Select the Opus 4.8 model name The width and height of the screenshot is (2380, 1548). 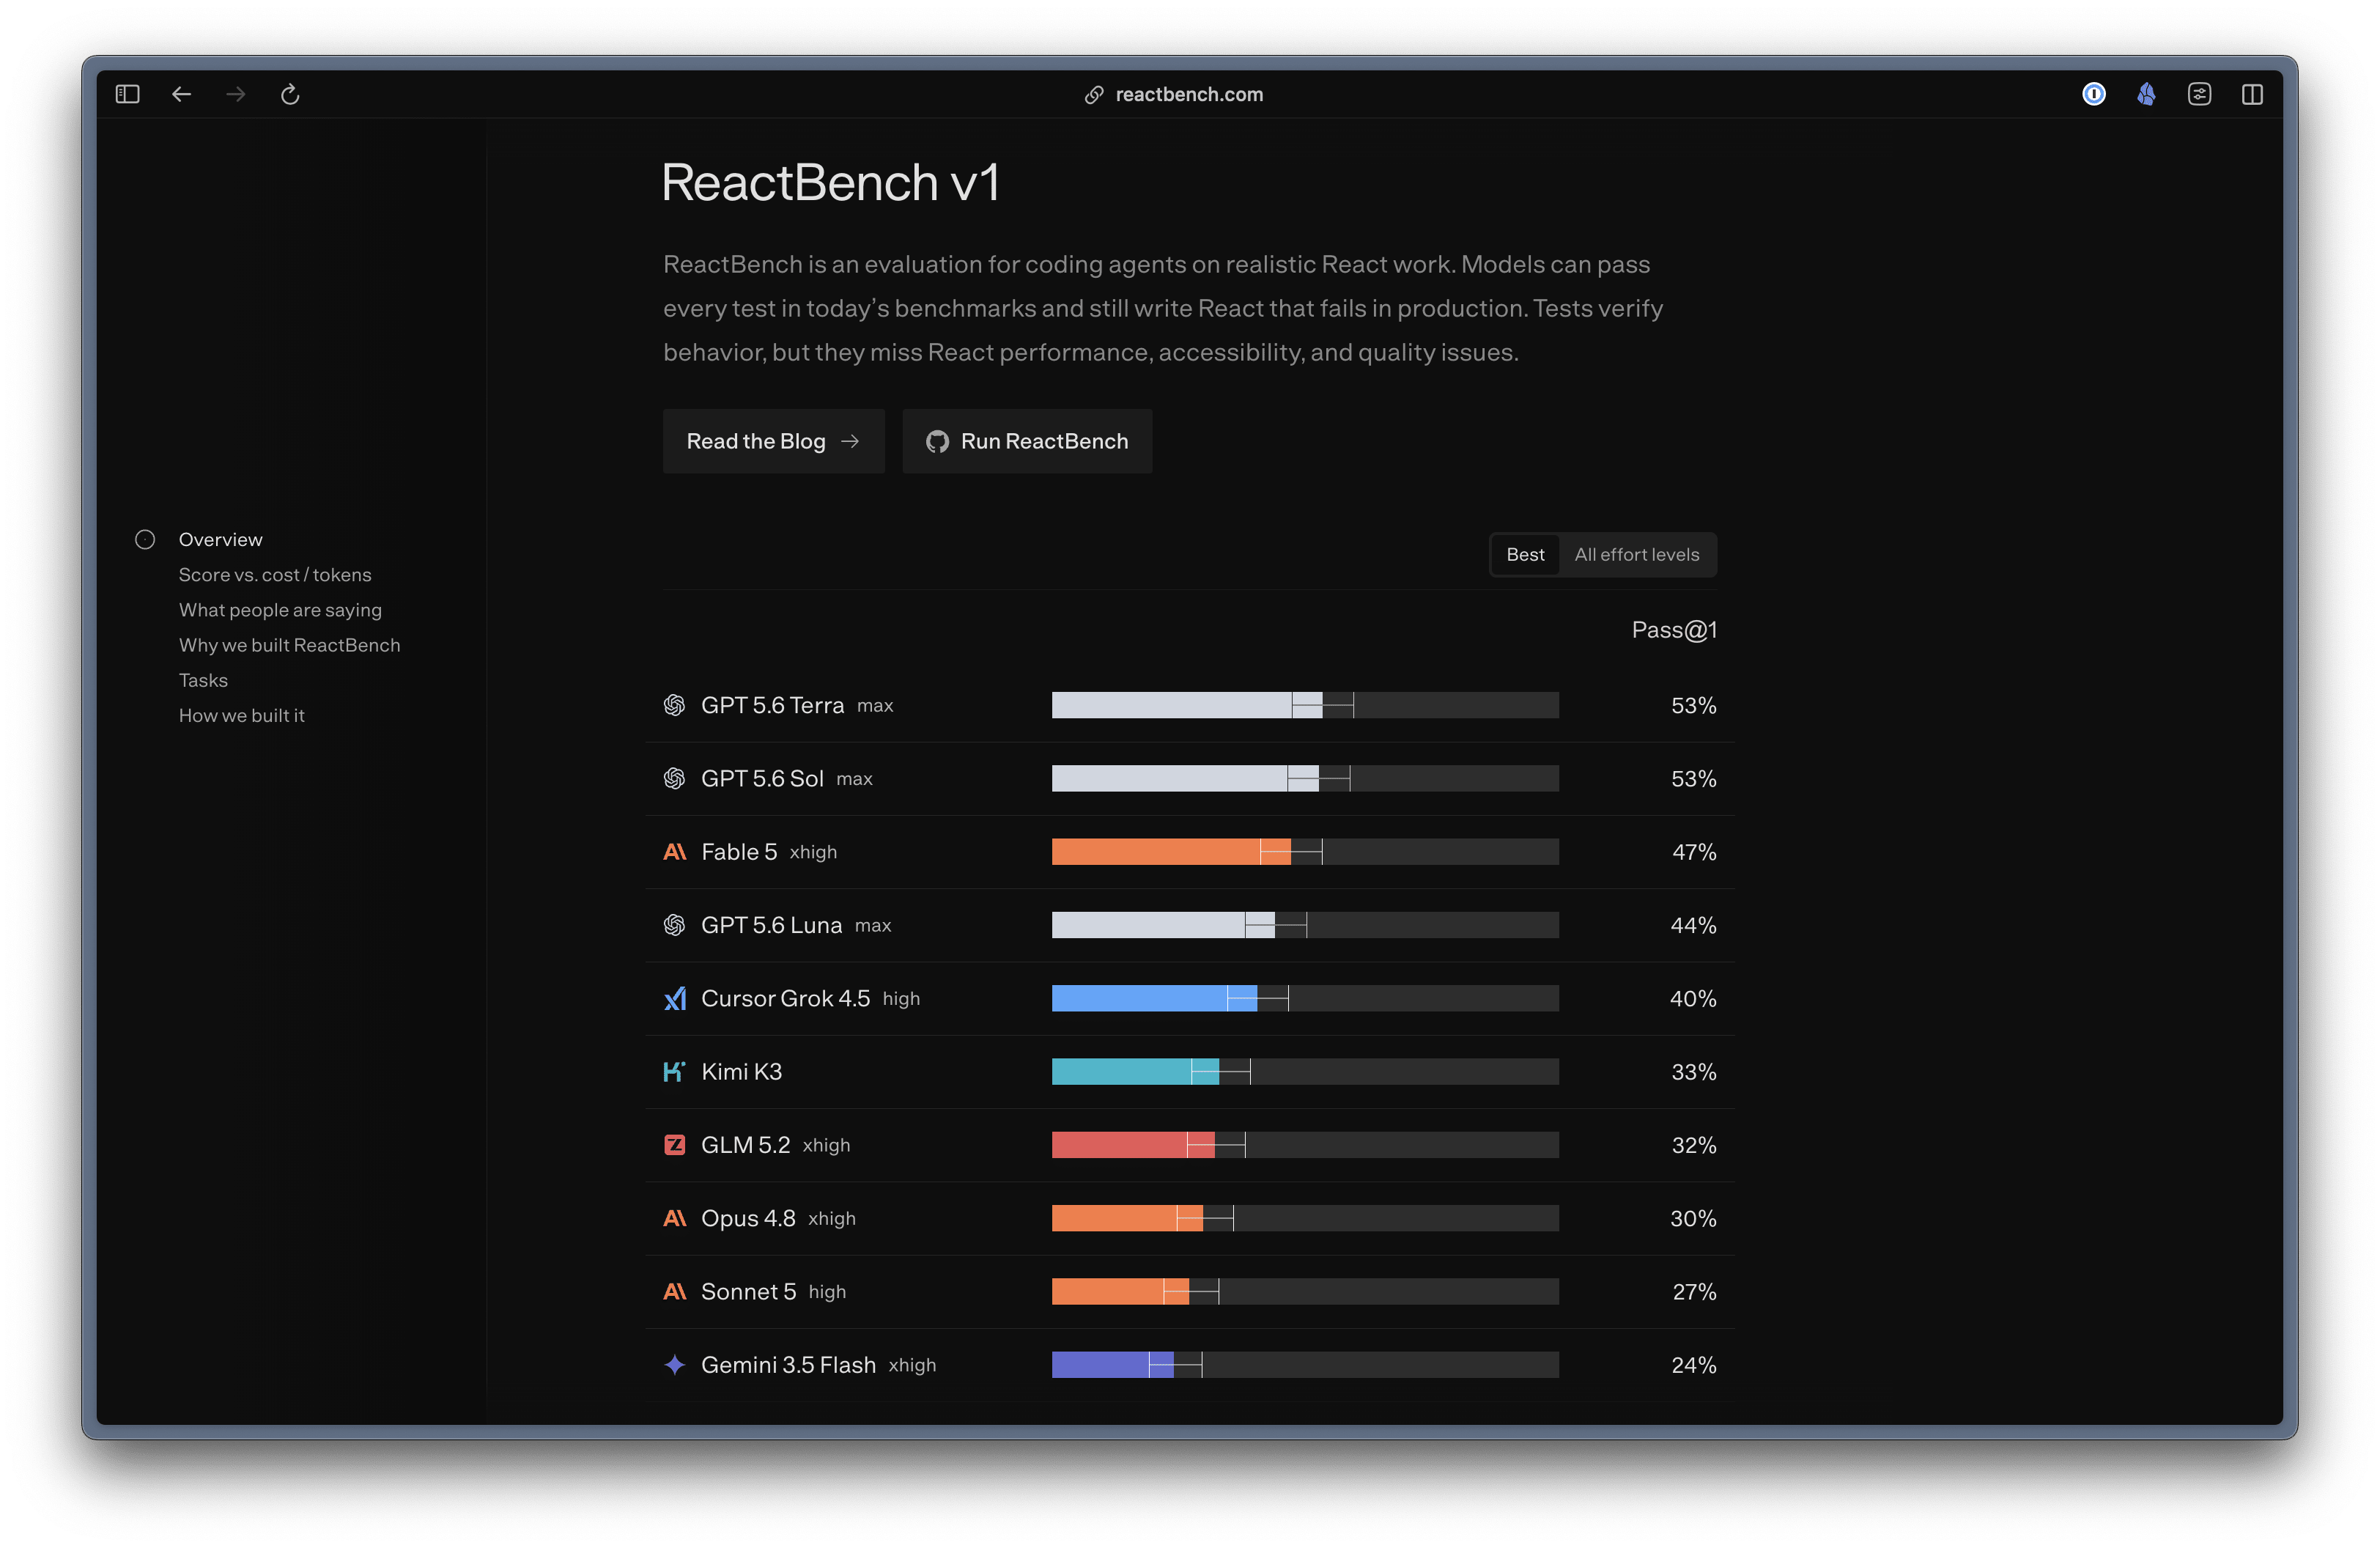coord(748,1218)
